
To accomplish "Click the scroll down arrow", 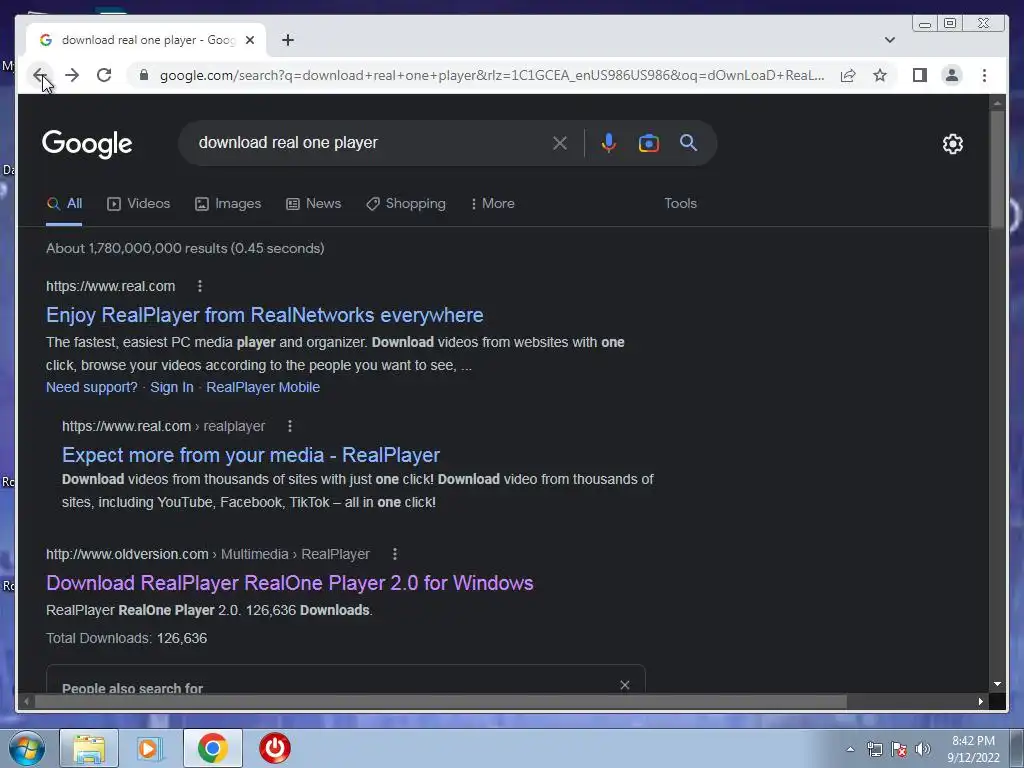I will [x=997, y=684].
